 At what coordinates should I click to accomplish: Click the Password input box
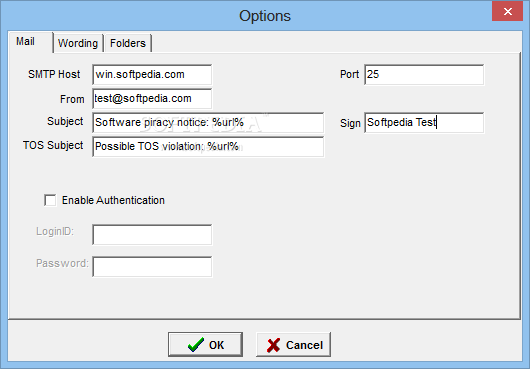point(152,267)
